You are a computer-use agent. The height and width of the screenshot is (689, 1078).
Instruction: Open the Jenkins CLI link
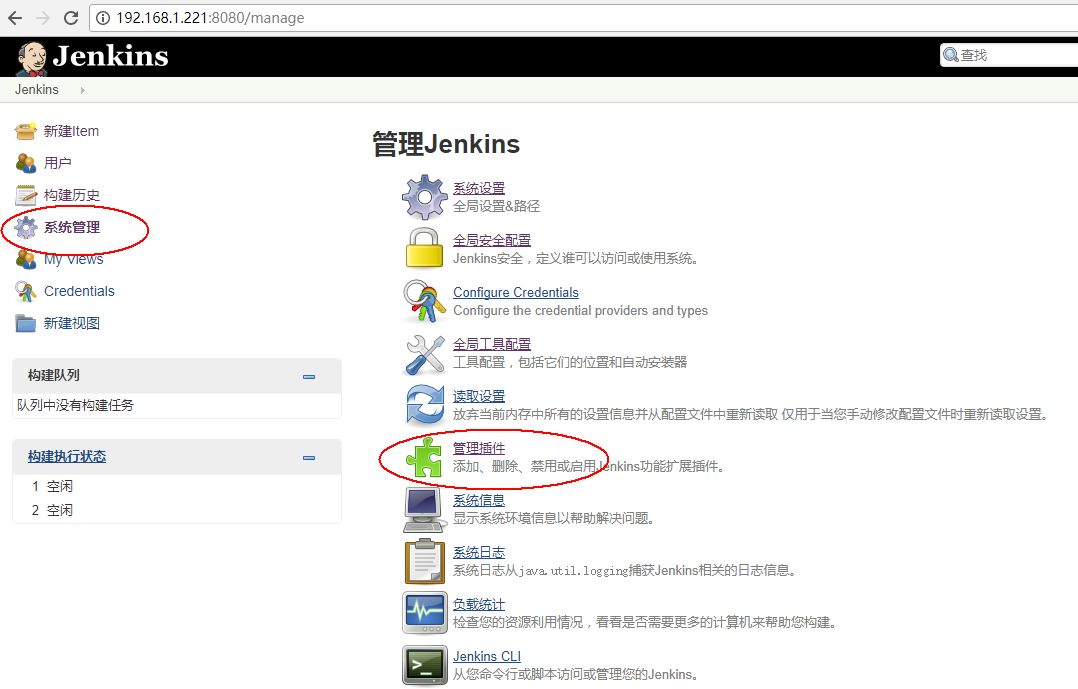point(487,656)
